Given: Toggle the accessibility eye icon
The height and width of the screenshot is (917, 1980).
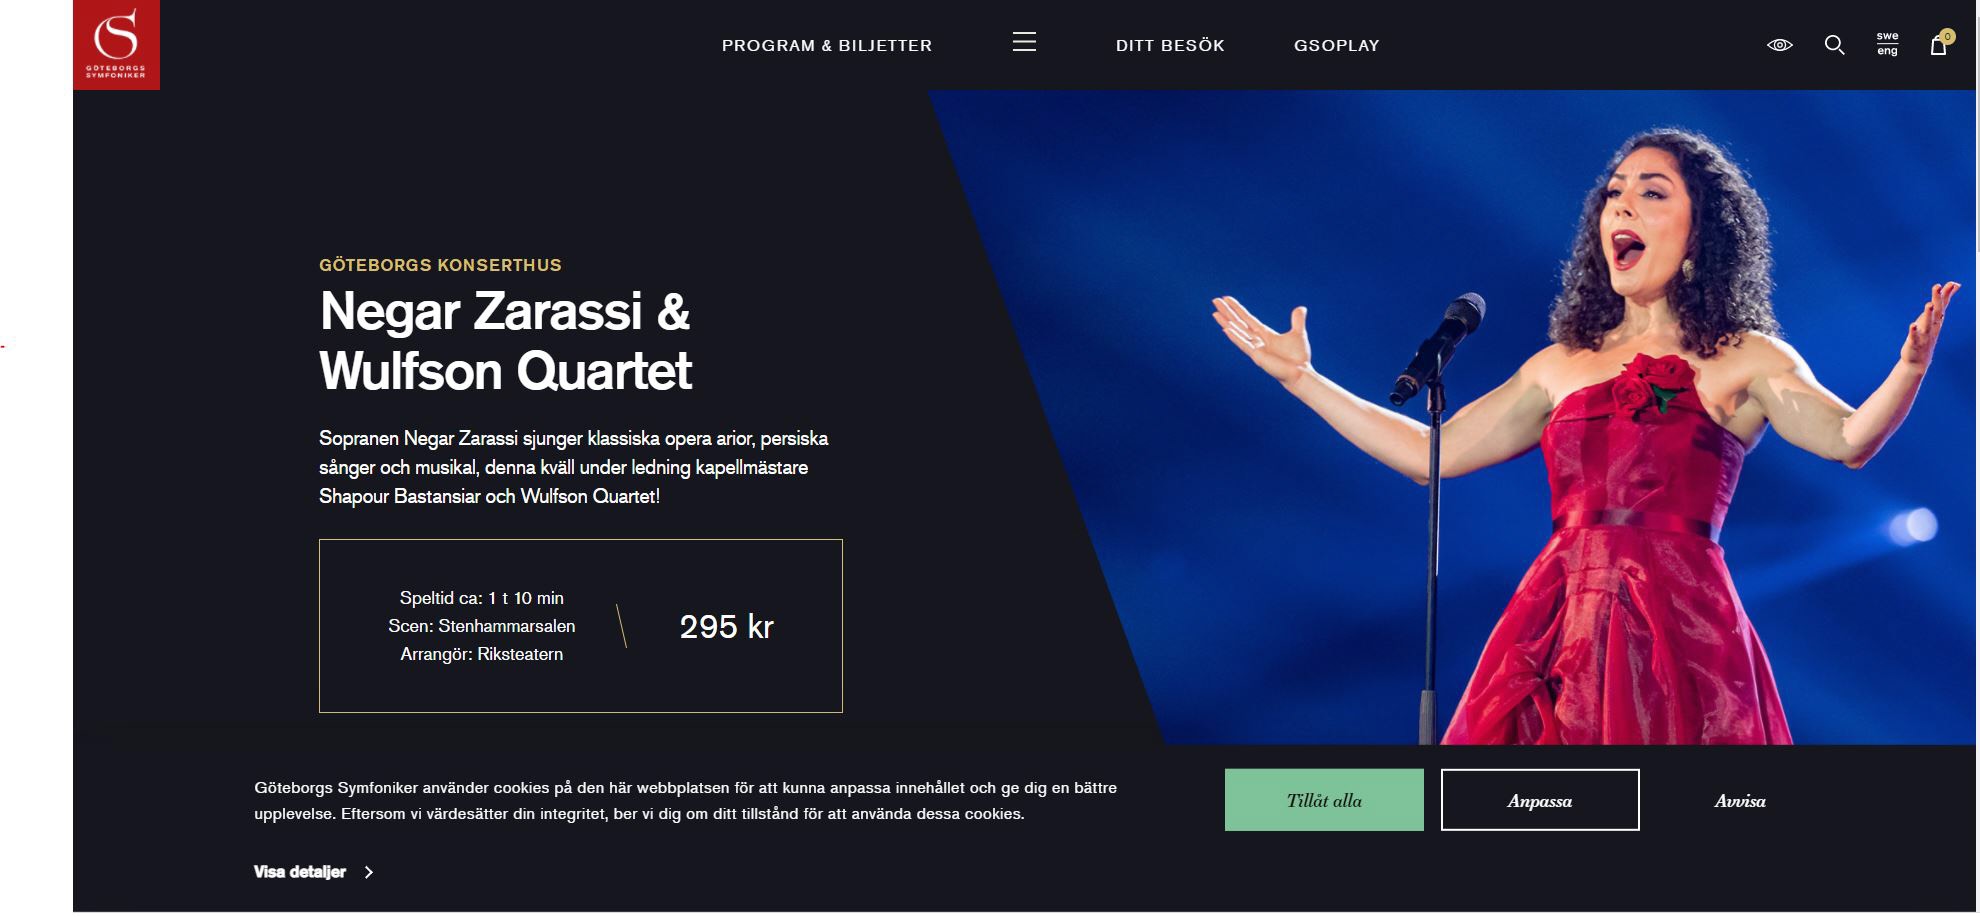Looking at the screenshot, I should [1780, 45].
